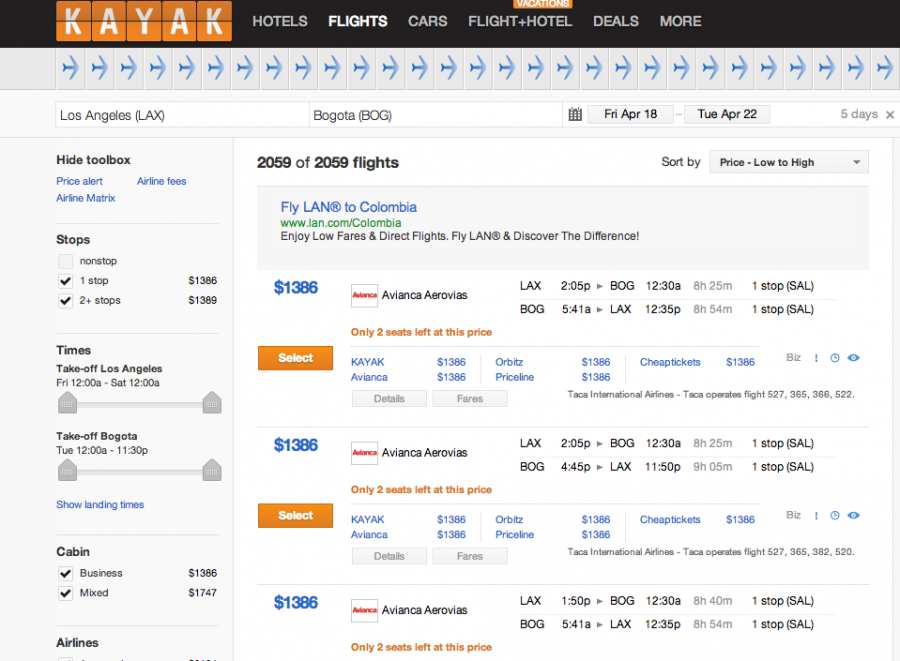Expand Fares for the second Avianca flight
This screenshot has width=900, height=661.
point(469,556)
